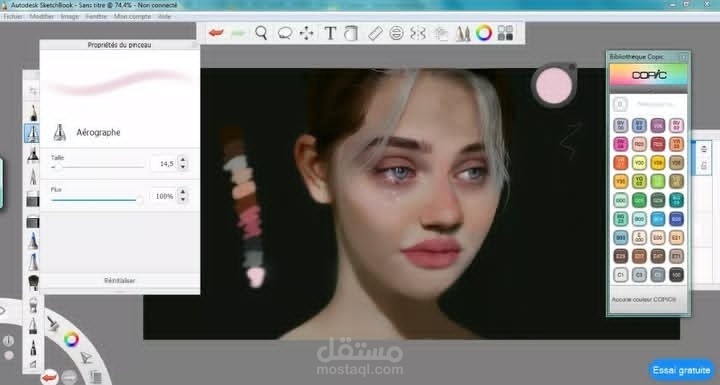Viewport: 720px width, 385px height.
Task: Select the Text tool
Action: click(x=330, y=33)
